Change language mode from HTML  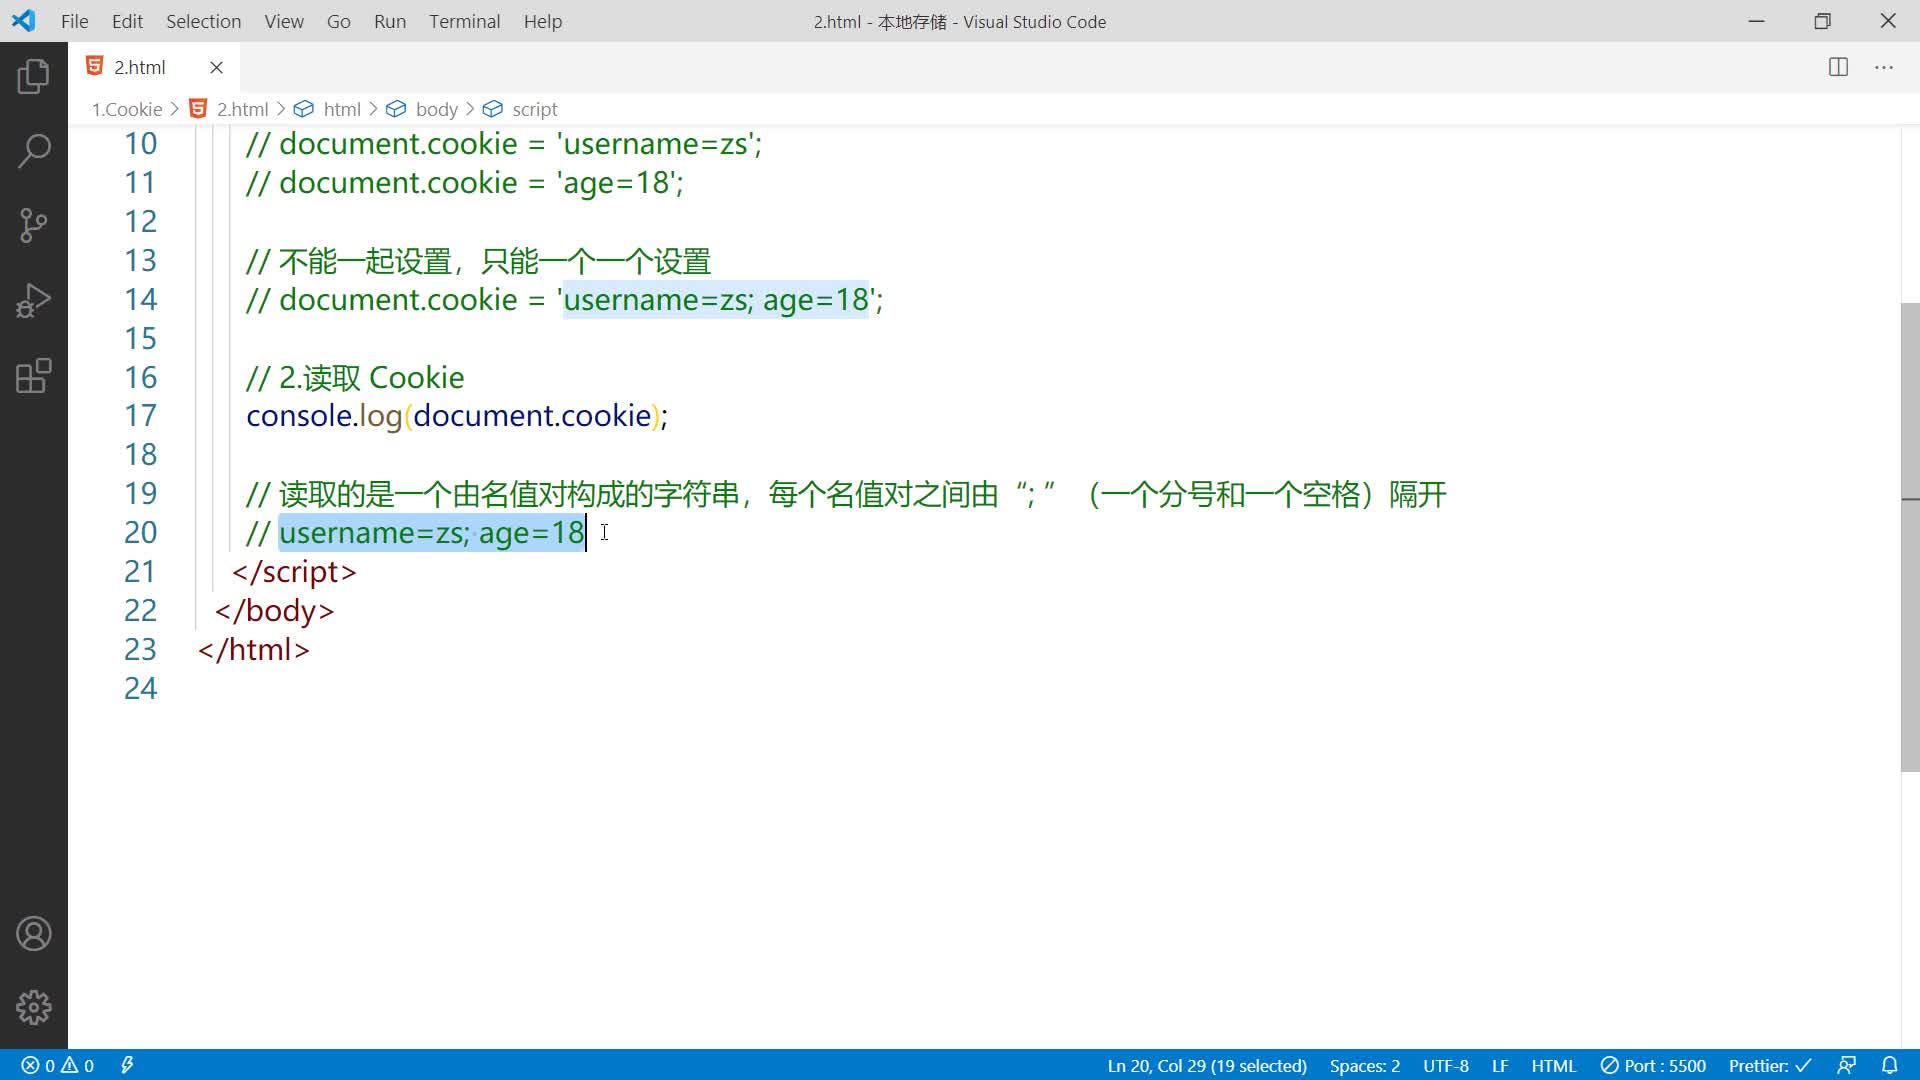tap(1553, 1065)
